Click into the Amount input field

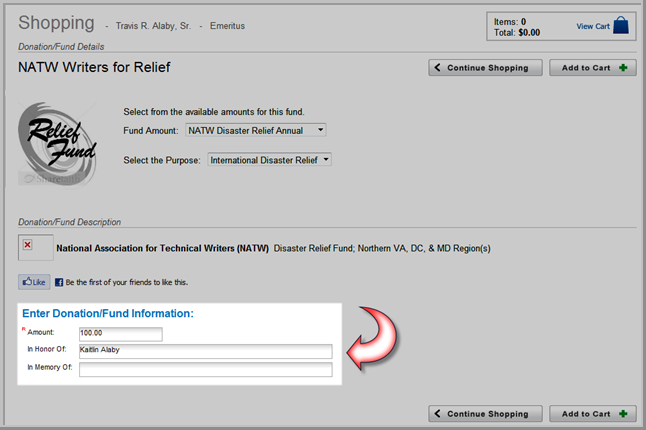pos(121,334)
